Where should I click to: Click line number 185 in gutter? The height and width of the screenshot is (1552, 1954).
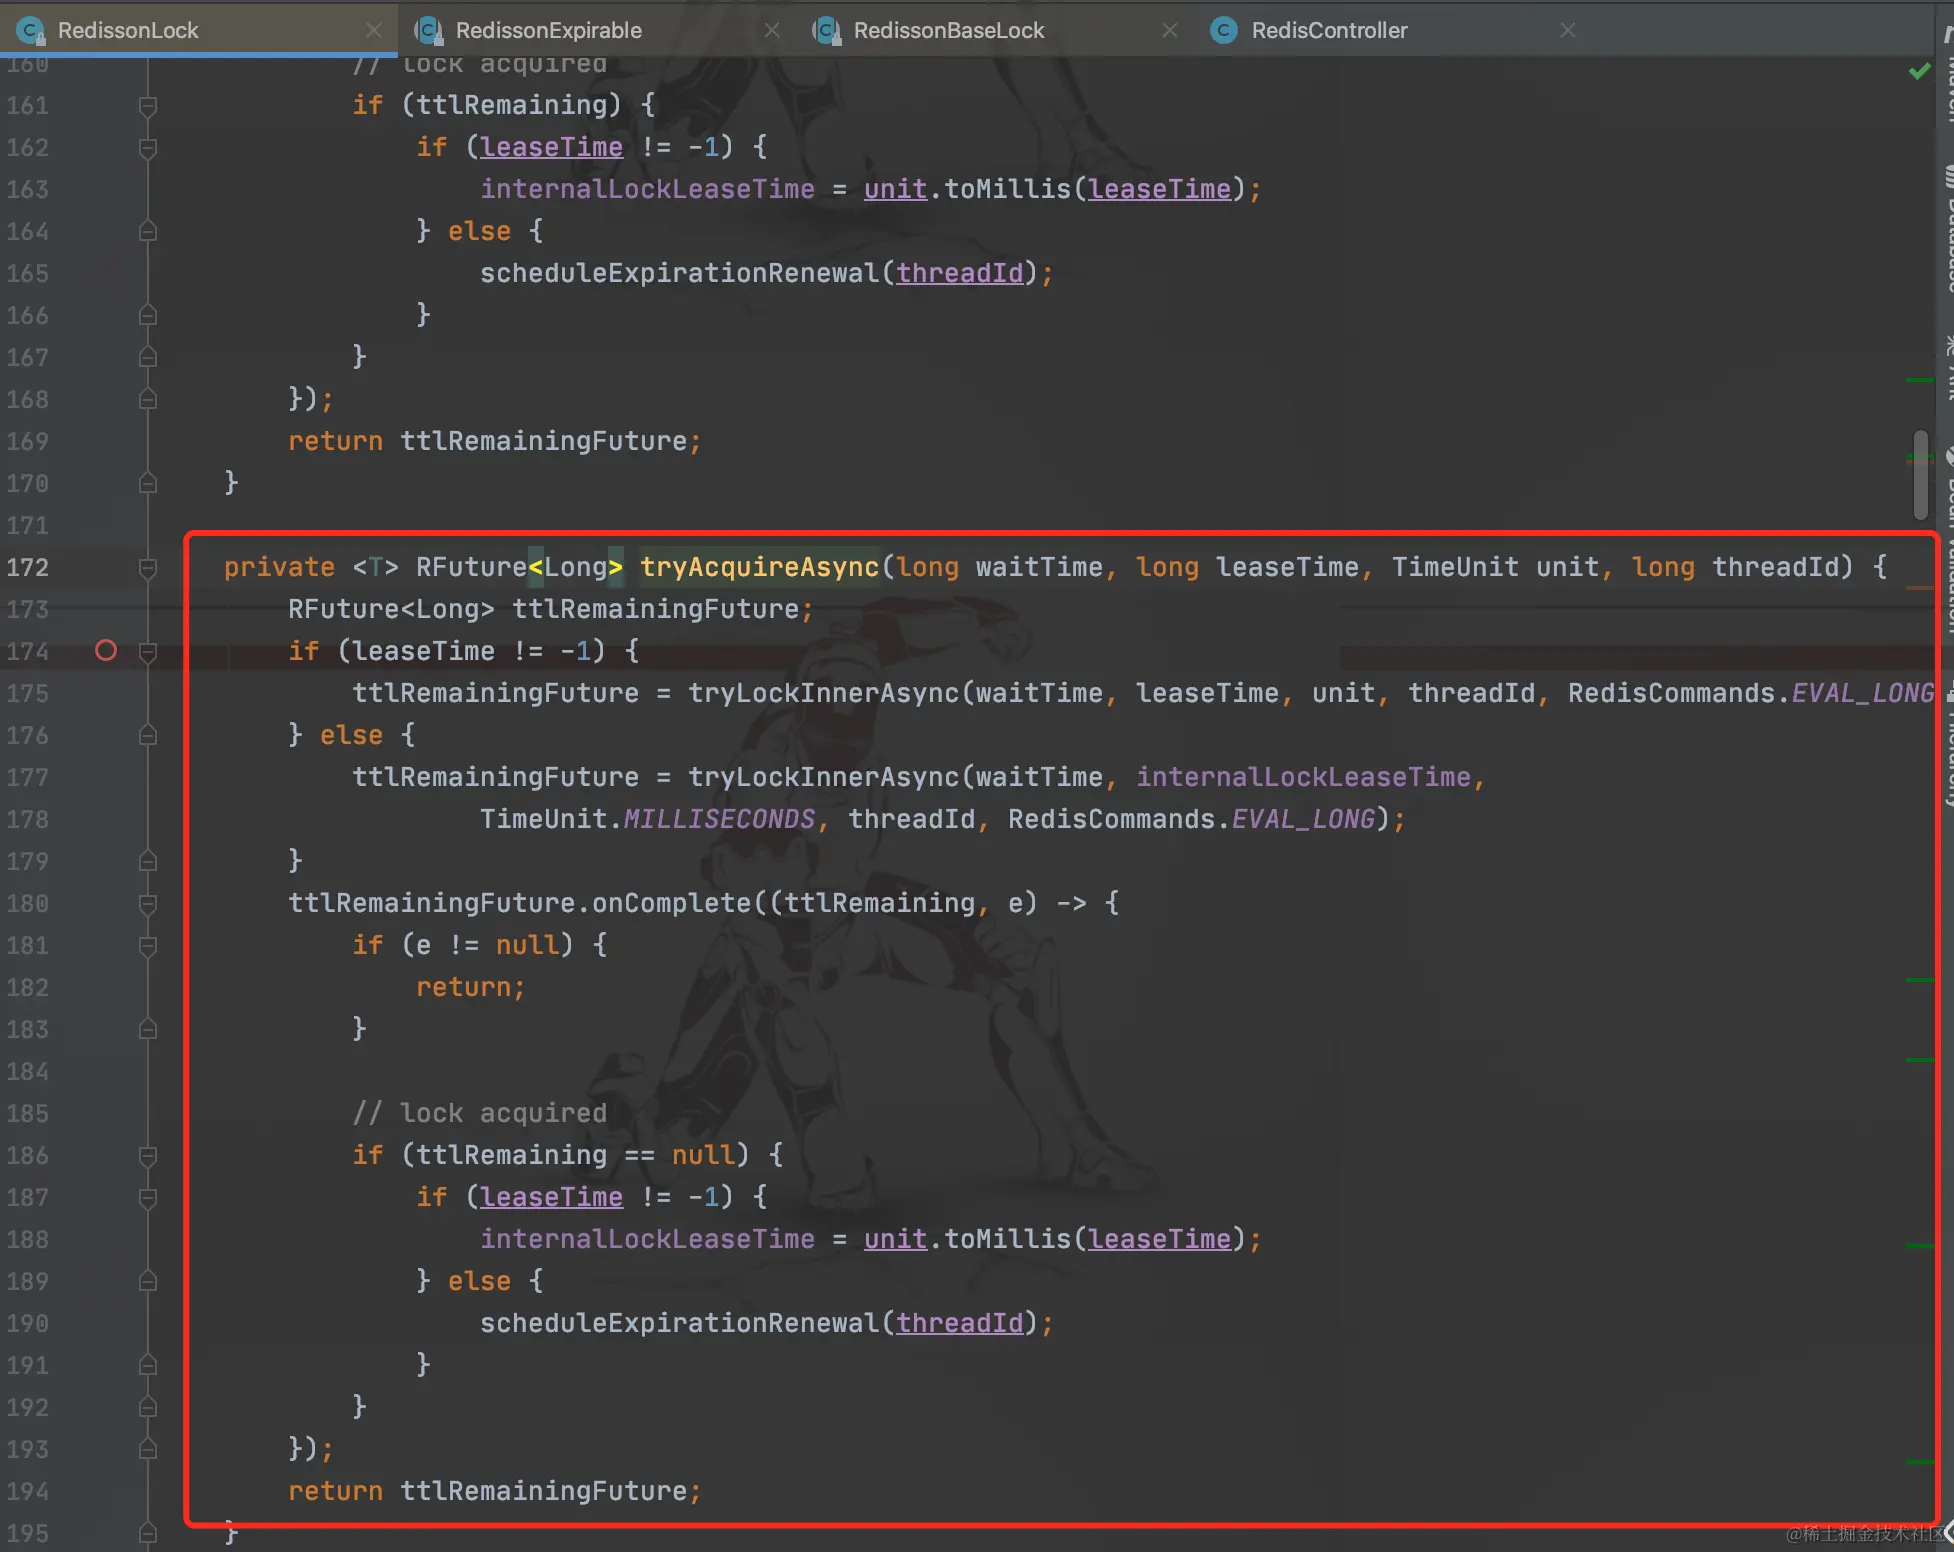(x=28, y=1113)
